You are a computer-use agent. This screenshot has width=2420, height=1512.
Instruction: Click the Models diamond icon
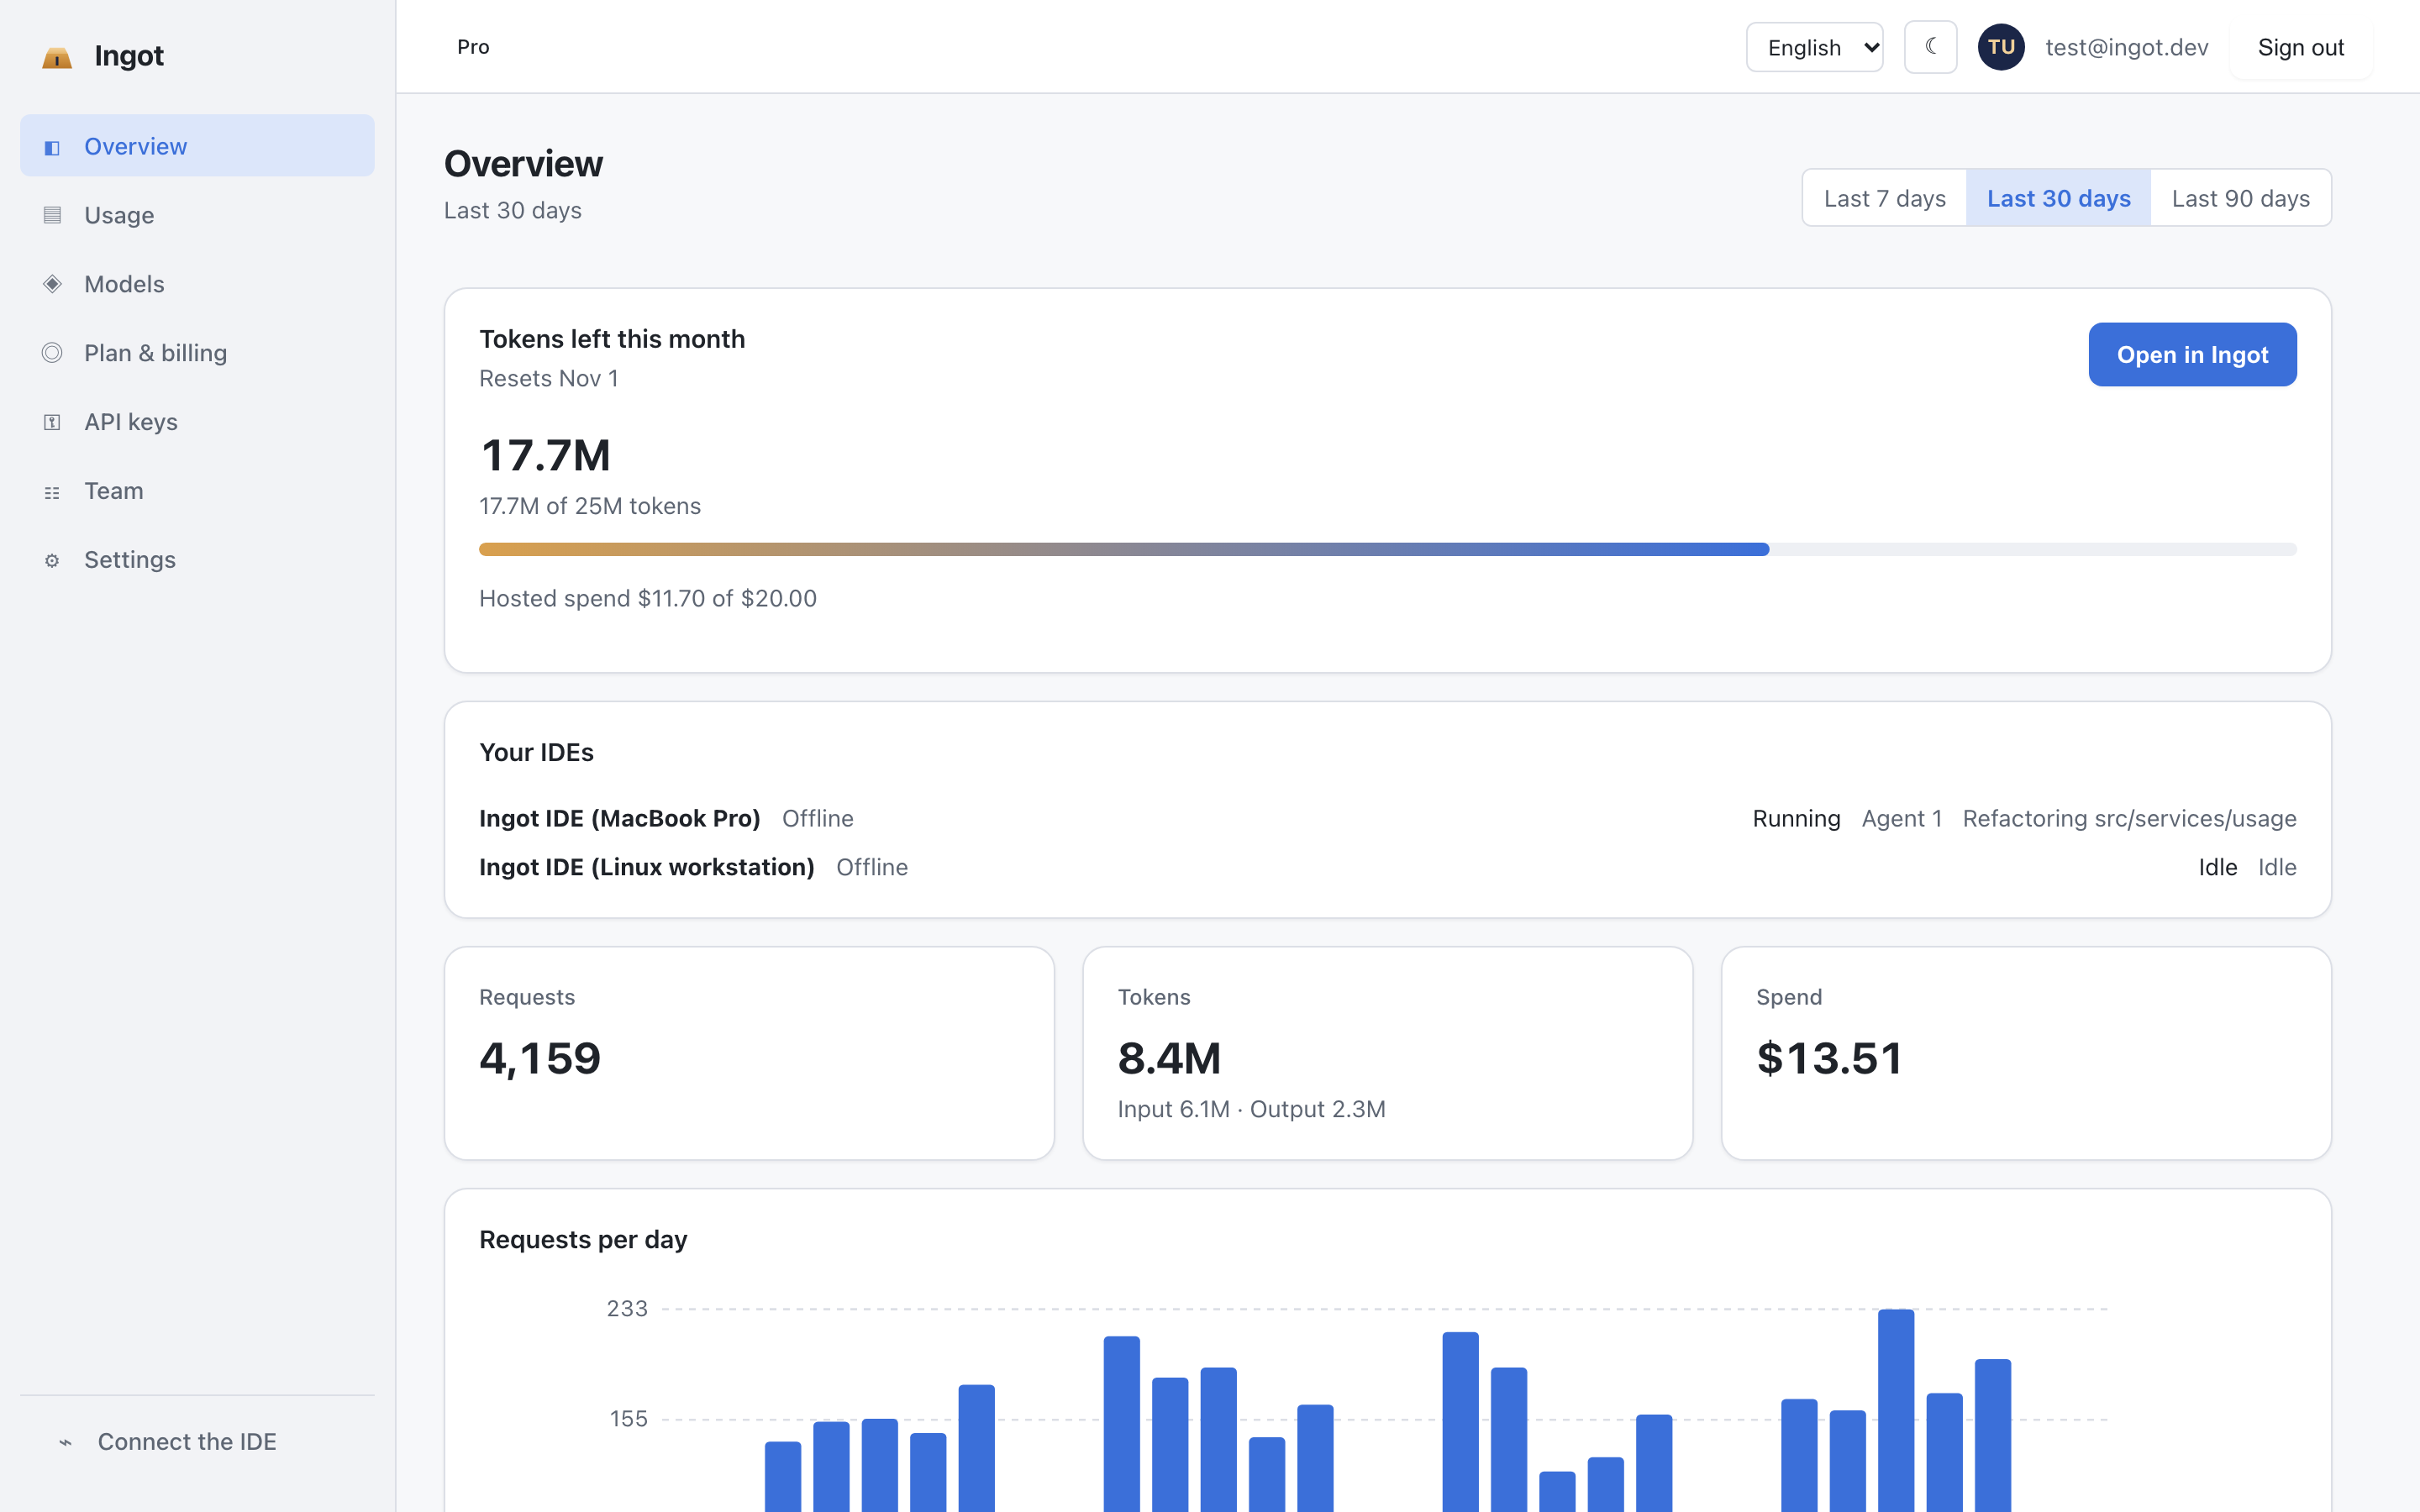tap(52, 284)
